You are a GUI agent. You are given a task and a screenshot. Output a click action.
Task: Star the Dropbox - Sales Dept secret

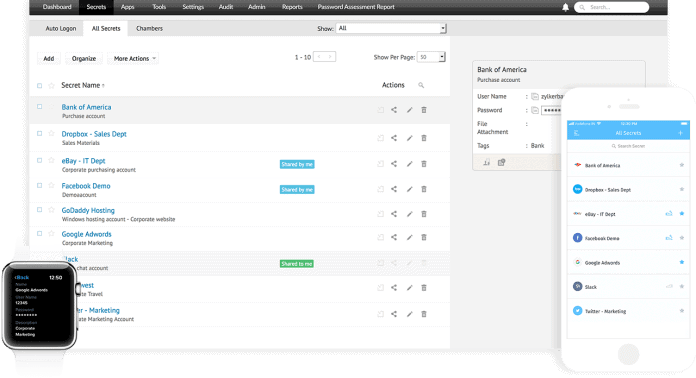pos(51,134)
